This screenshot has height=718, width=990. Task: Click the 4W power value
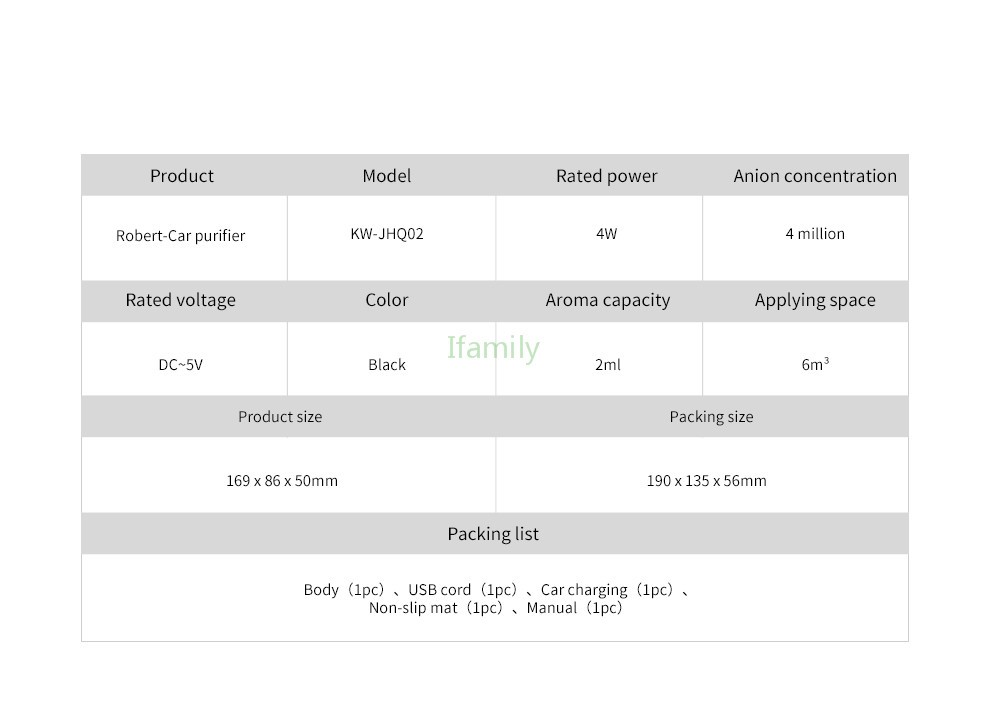pos(606,234)
